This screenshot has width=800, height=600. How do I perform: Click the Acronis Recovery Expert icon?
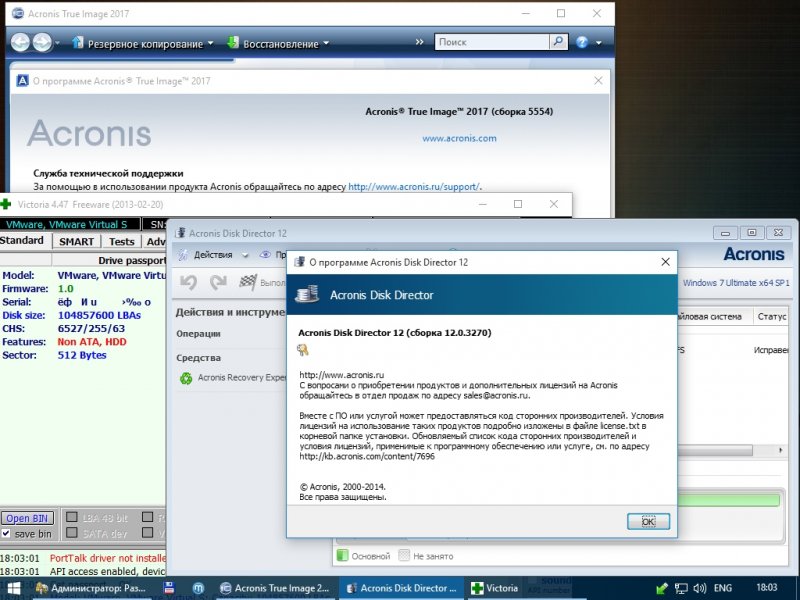click(186, 378)
